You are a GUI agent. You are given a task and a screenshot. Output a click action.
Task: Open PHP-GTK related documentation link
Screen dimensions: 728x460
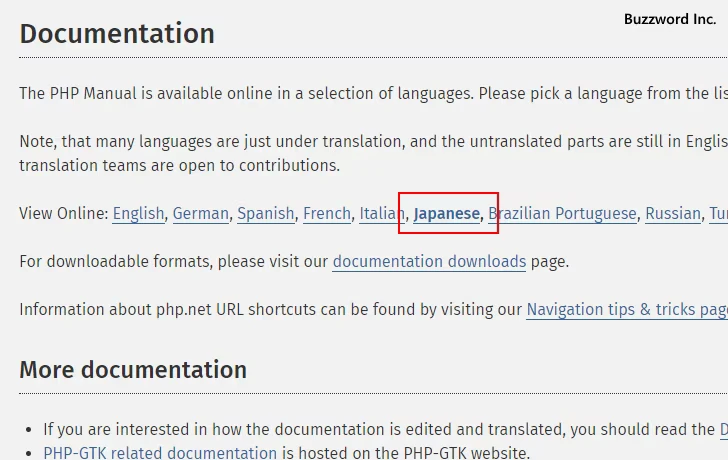coord(160,452)
